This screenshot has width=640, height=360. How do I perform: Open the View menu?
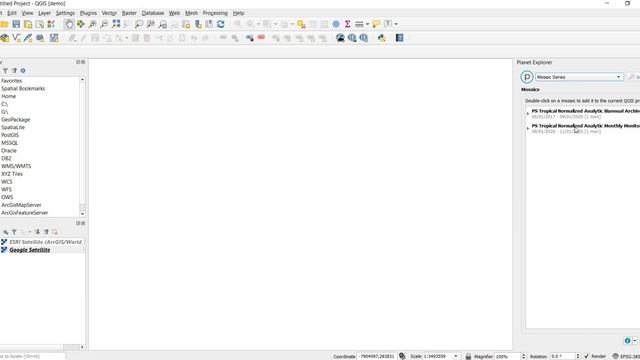[27, 13]
